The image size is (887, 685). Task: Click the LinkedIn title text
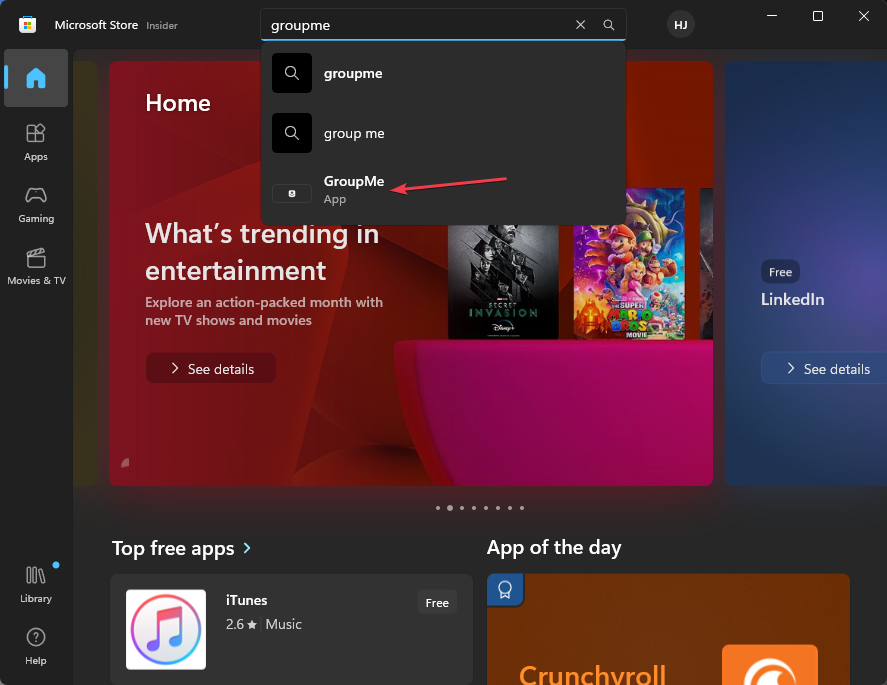[x=793, y=299]
